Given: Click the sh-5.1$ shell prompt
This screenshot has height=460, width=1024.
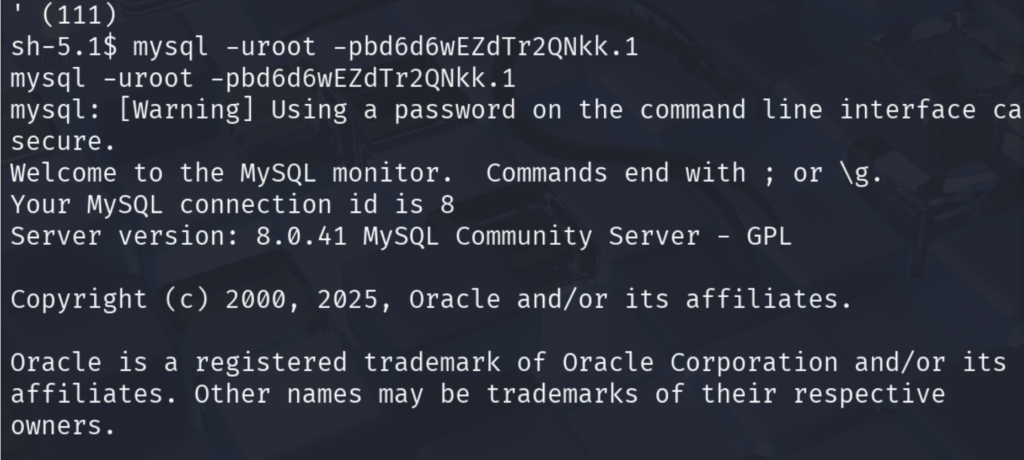Looking at the screenshot, I should point(62,47).
